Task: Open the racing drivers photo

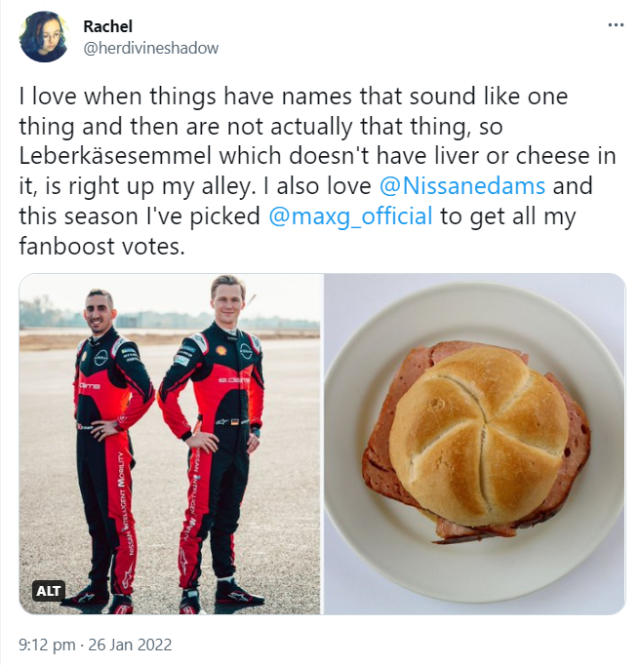Action: coord(170,444)
